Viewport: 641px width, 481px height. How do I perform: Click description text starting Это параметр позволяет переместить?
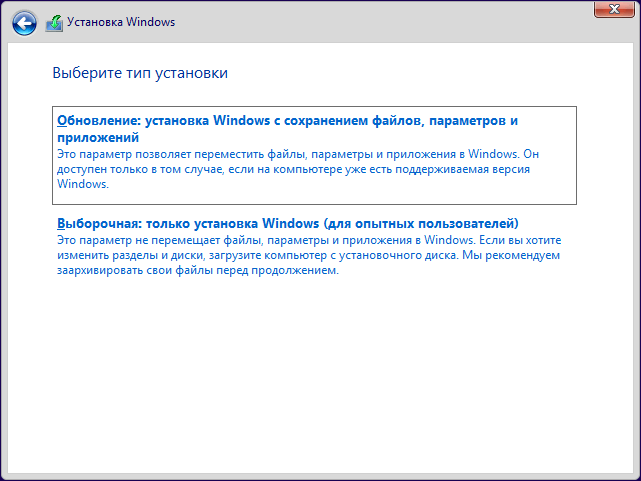click(x=298, y=169)
